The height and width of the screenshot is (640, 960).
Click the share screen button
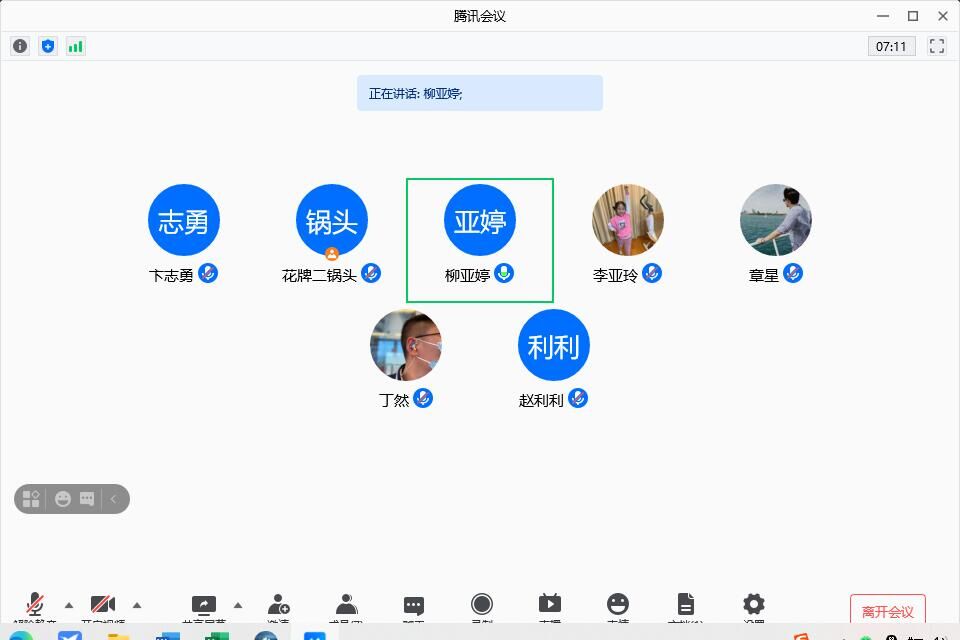pos(204,605)
